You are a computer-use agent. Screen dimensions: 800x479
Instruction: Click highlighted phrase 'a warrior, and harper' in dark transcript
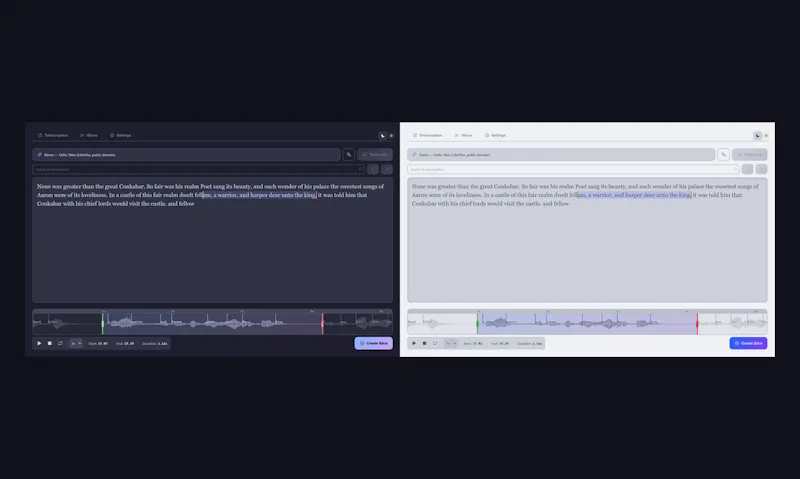coord(240,195)
